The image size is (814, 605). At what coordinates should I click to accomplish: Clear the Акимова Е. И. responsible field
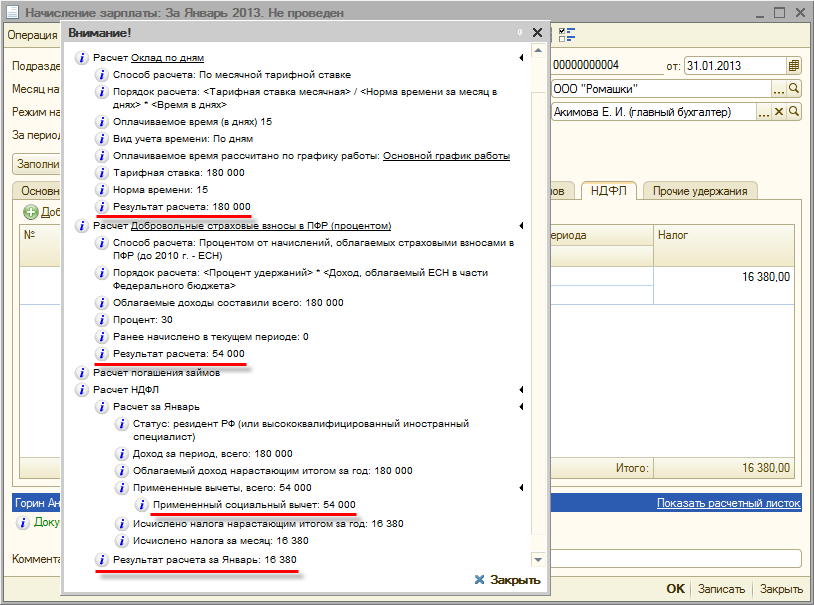click(779, 112)
